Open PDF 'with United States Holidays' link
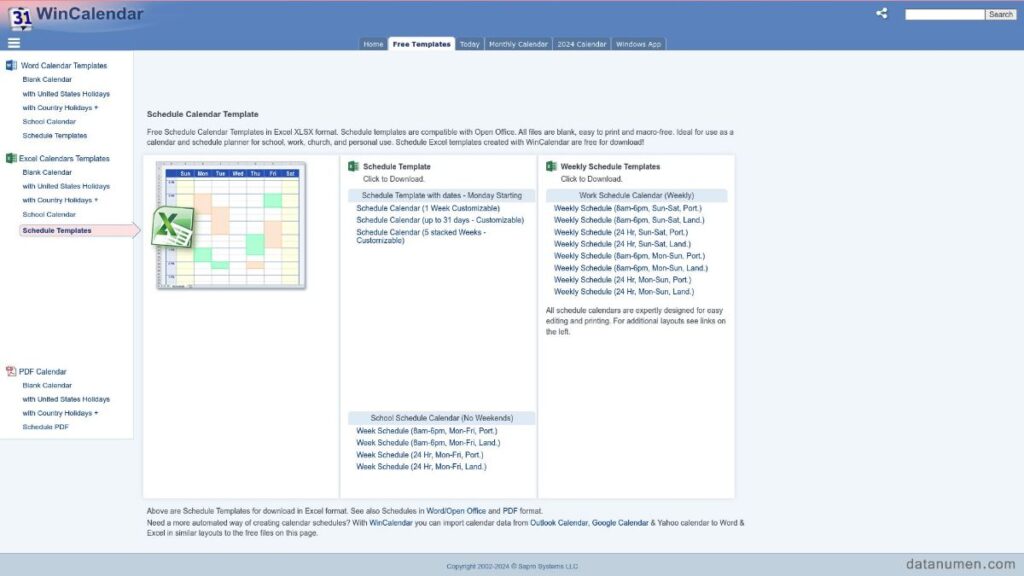Viewport: 1024px width, 576px height. click(x=66, y=399)
